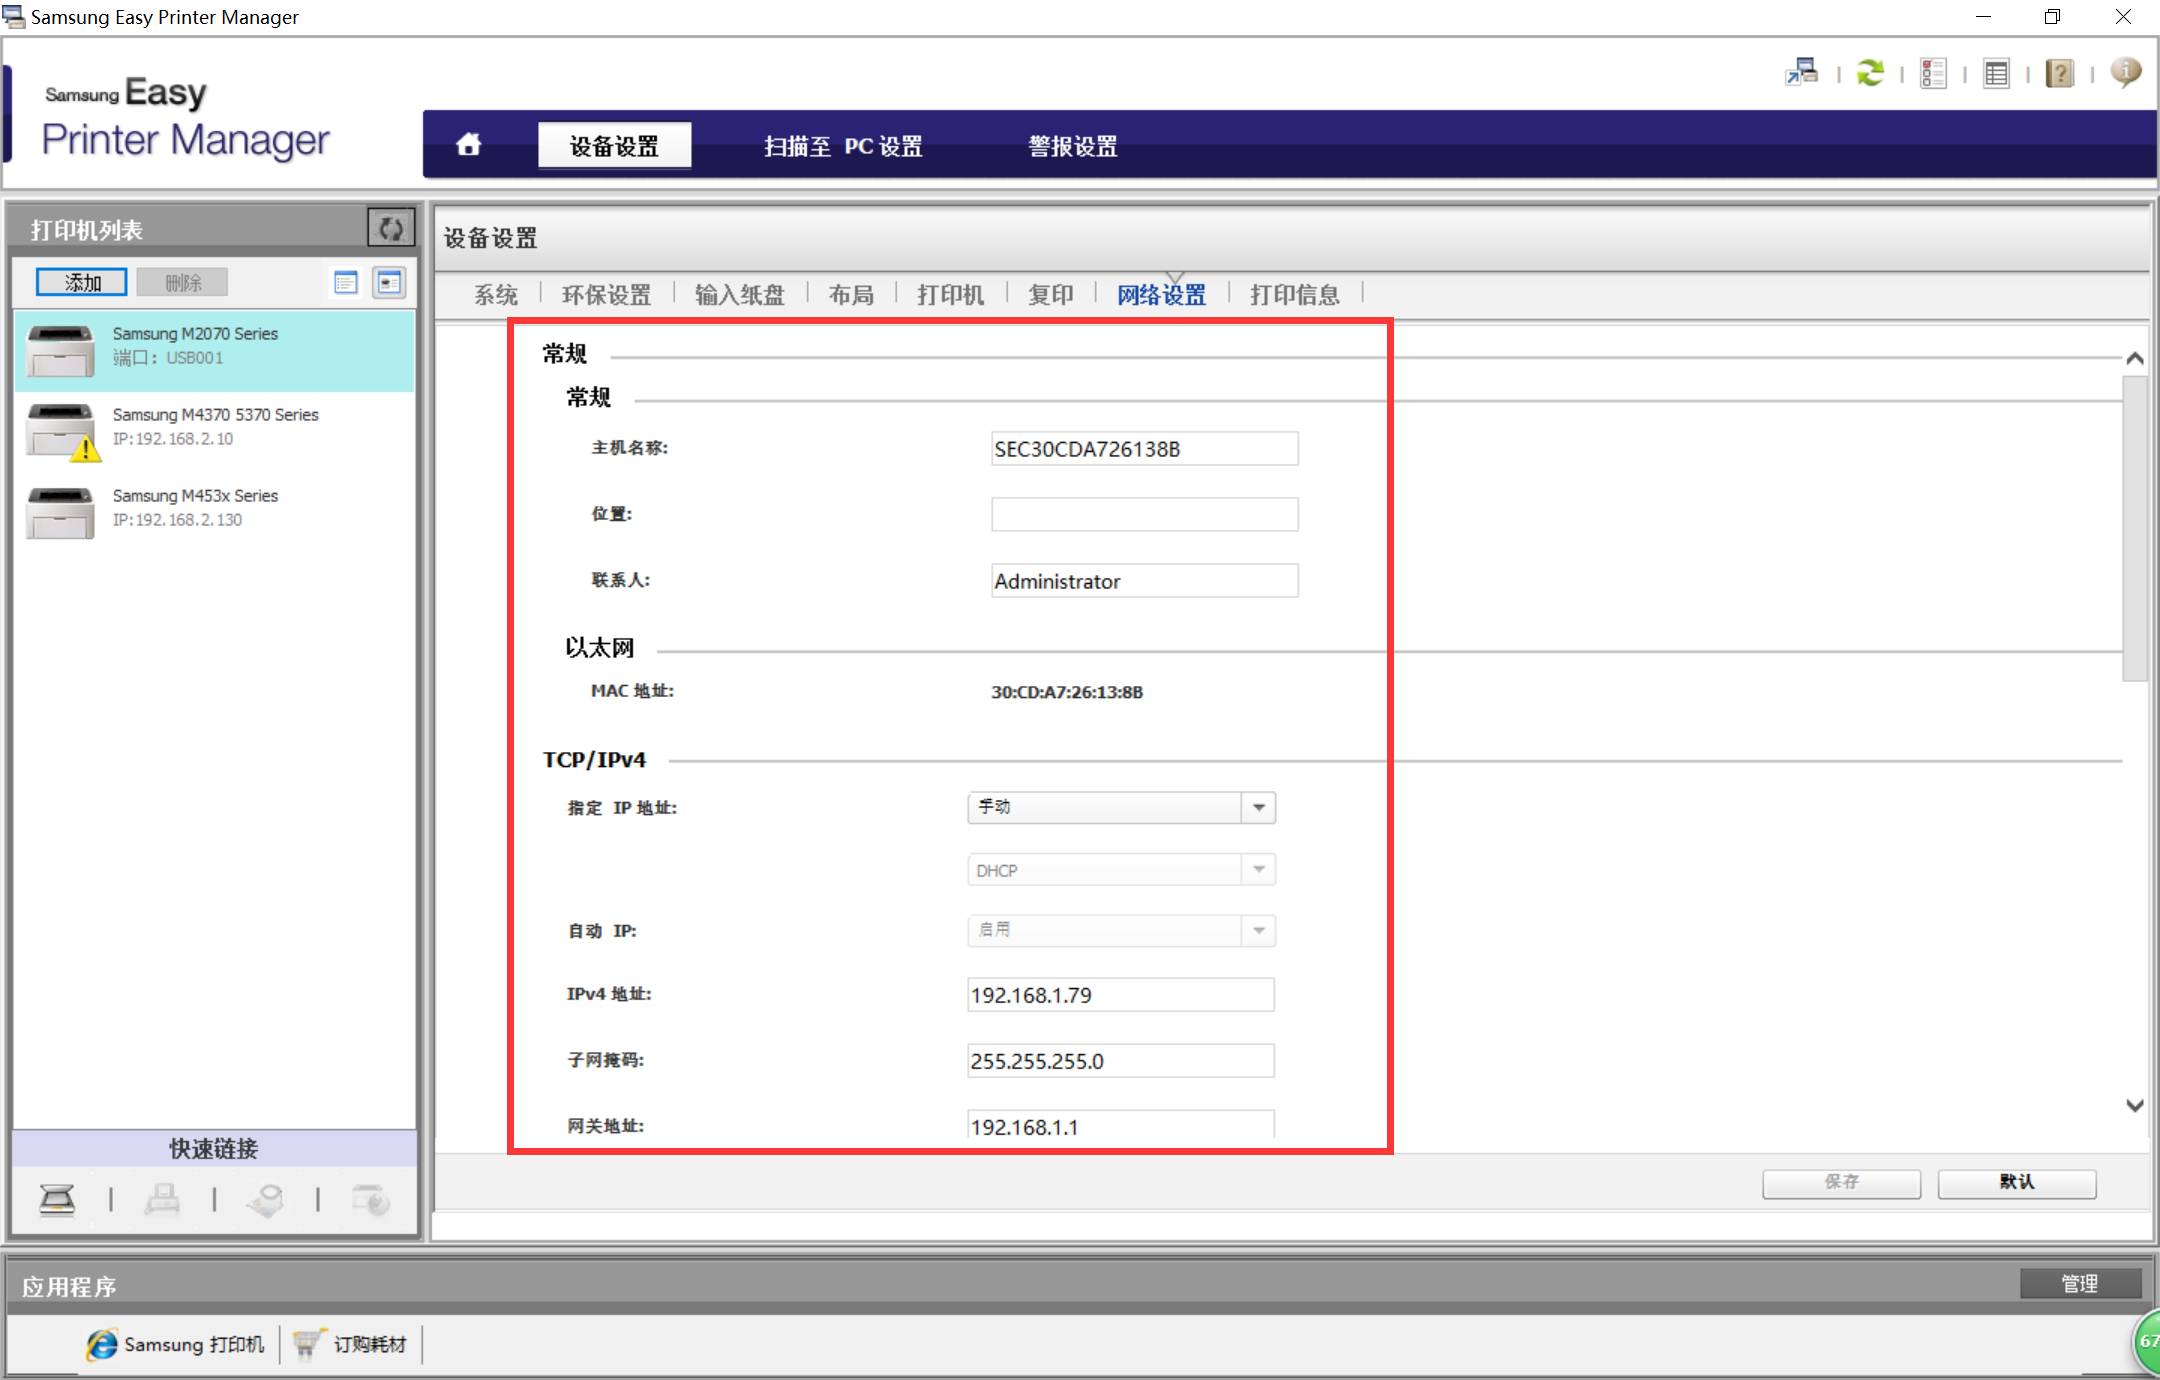Click the shopping cart 订购耗材 icon
The height and width of the screenshot is (1380, 2160).
pos(307,1343)
